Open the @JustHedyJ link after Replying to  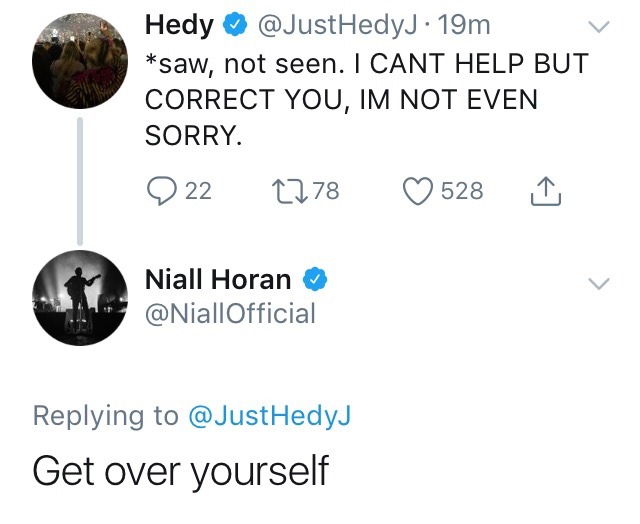pos(271,416)
